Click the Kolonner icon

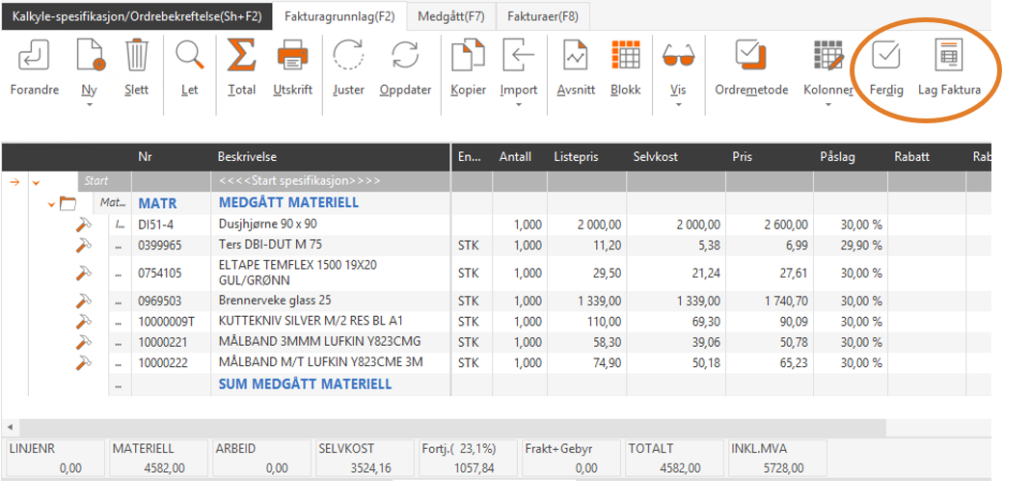click(x=828, y=55)
